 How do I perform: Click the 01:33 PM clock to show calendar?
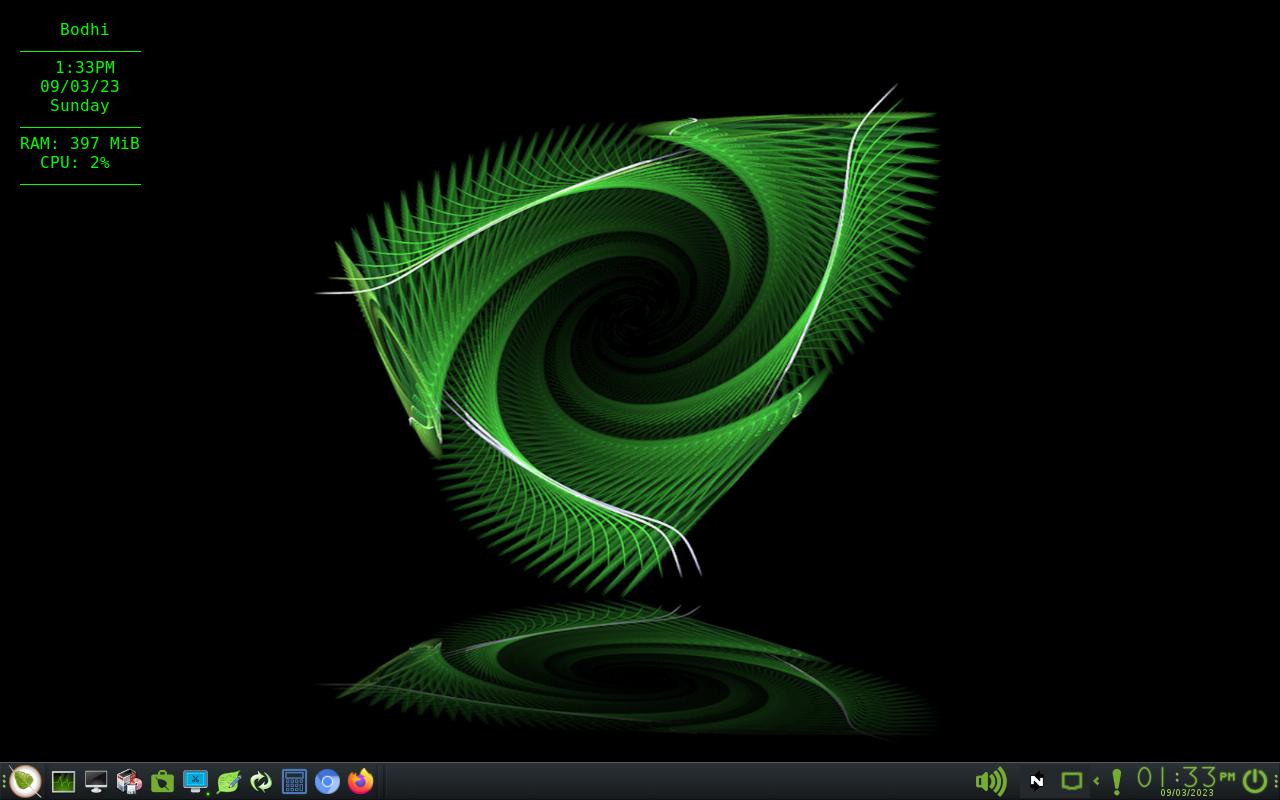[1185, 779]
